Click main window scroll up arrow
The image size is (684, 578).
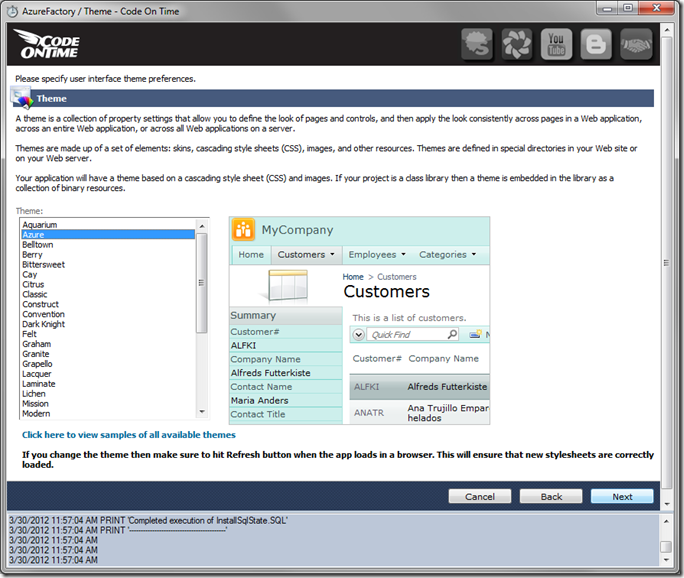[667, 30]
